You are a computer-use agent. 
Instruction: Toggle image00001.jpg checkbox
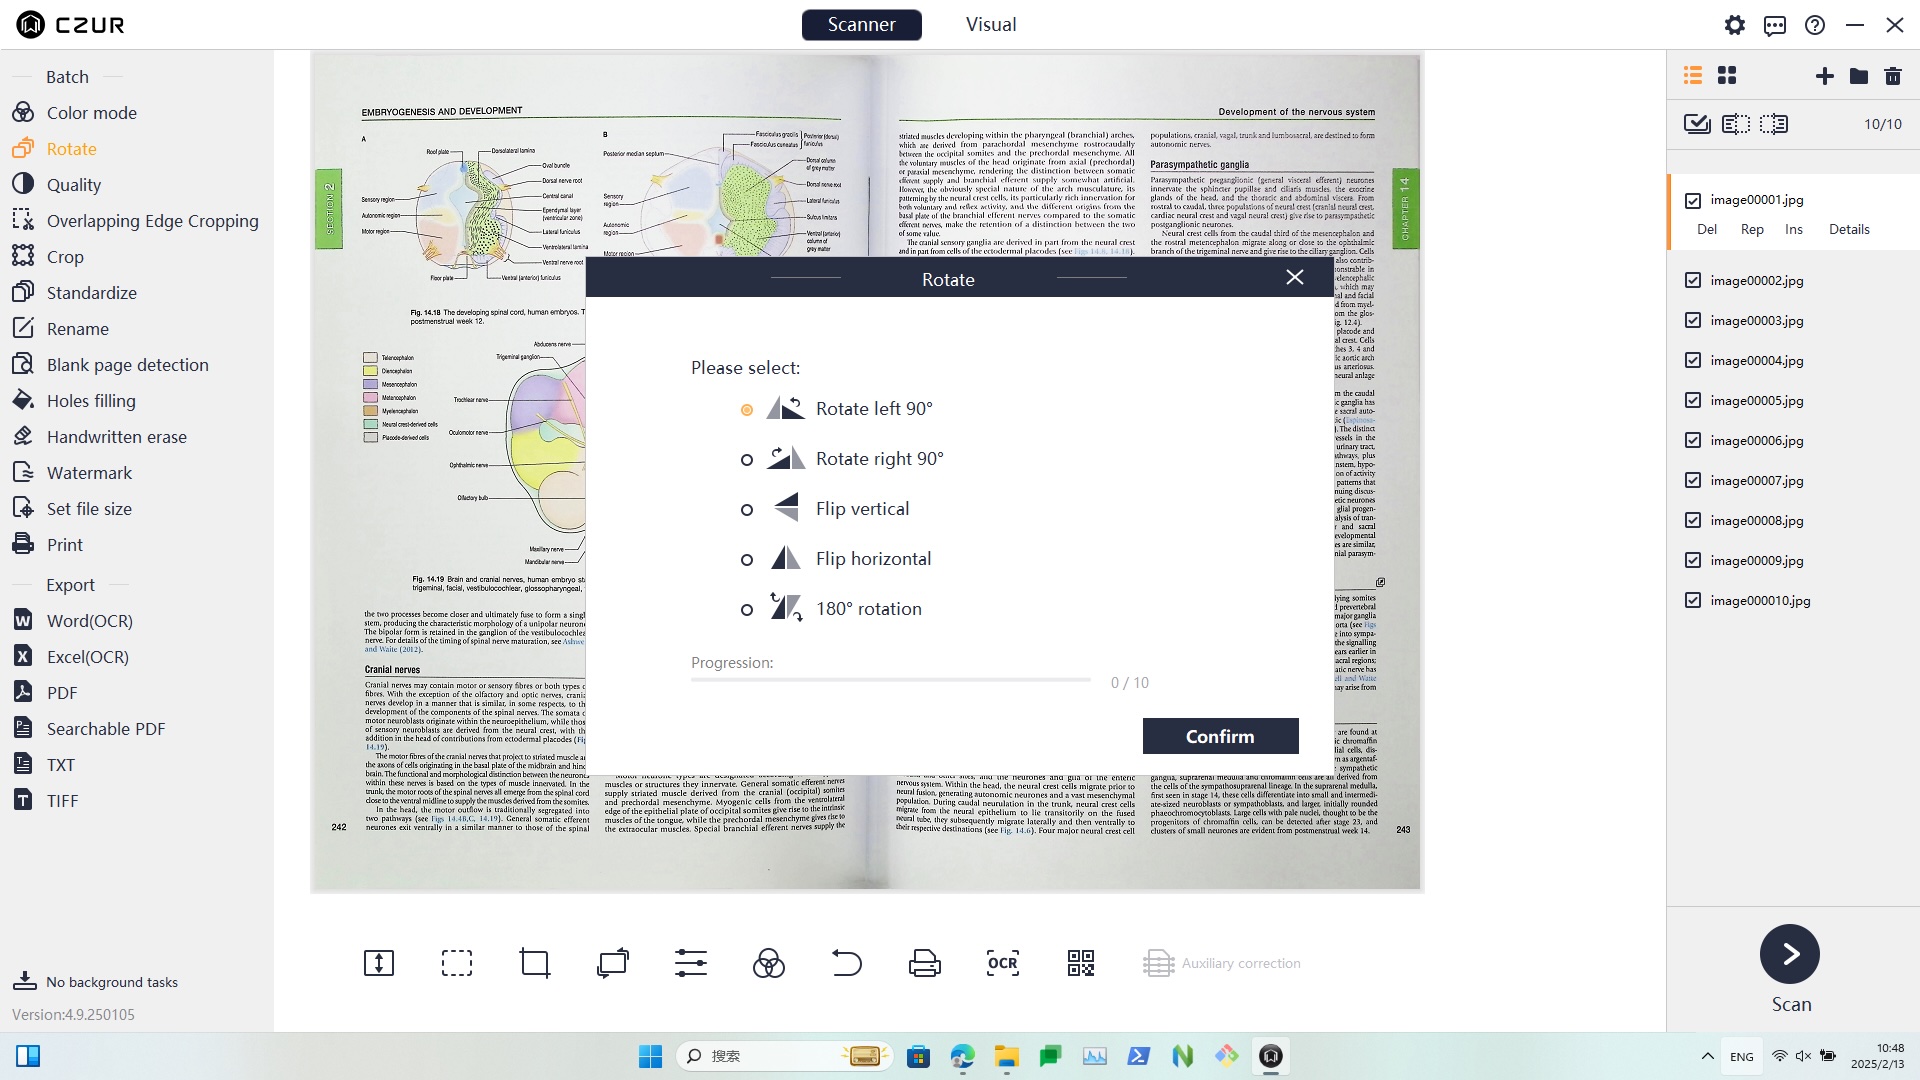[1693, 198]
